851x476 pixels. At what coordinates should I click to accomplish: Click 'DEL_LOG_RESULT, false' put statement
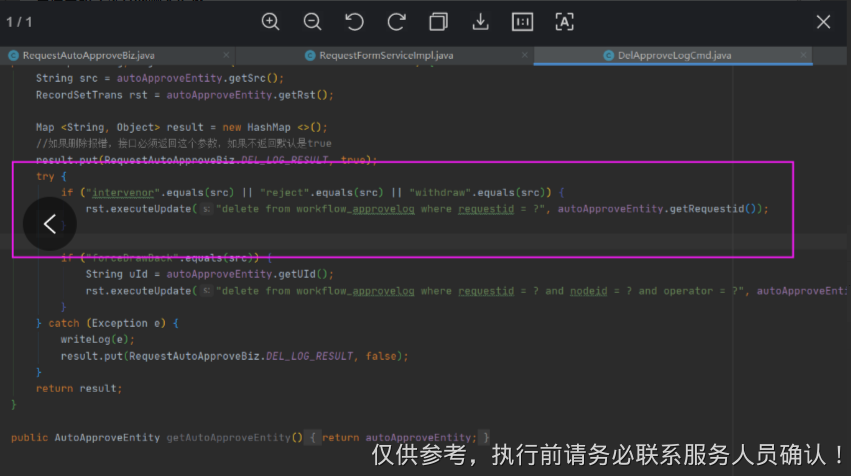coord(234,356)
